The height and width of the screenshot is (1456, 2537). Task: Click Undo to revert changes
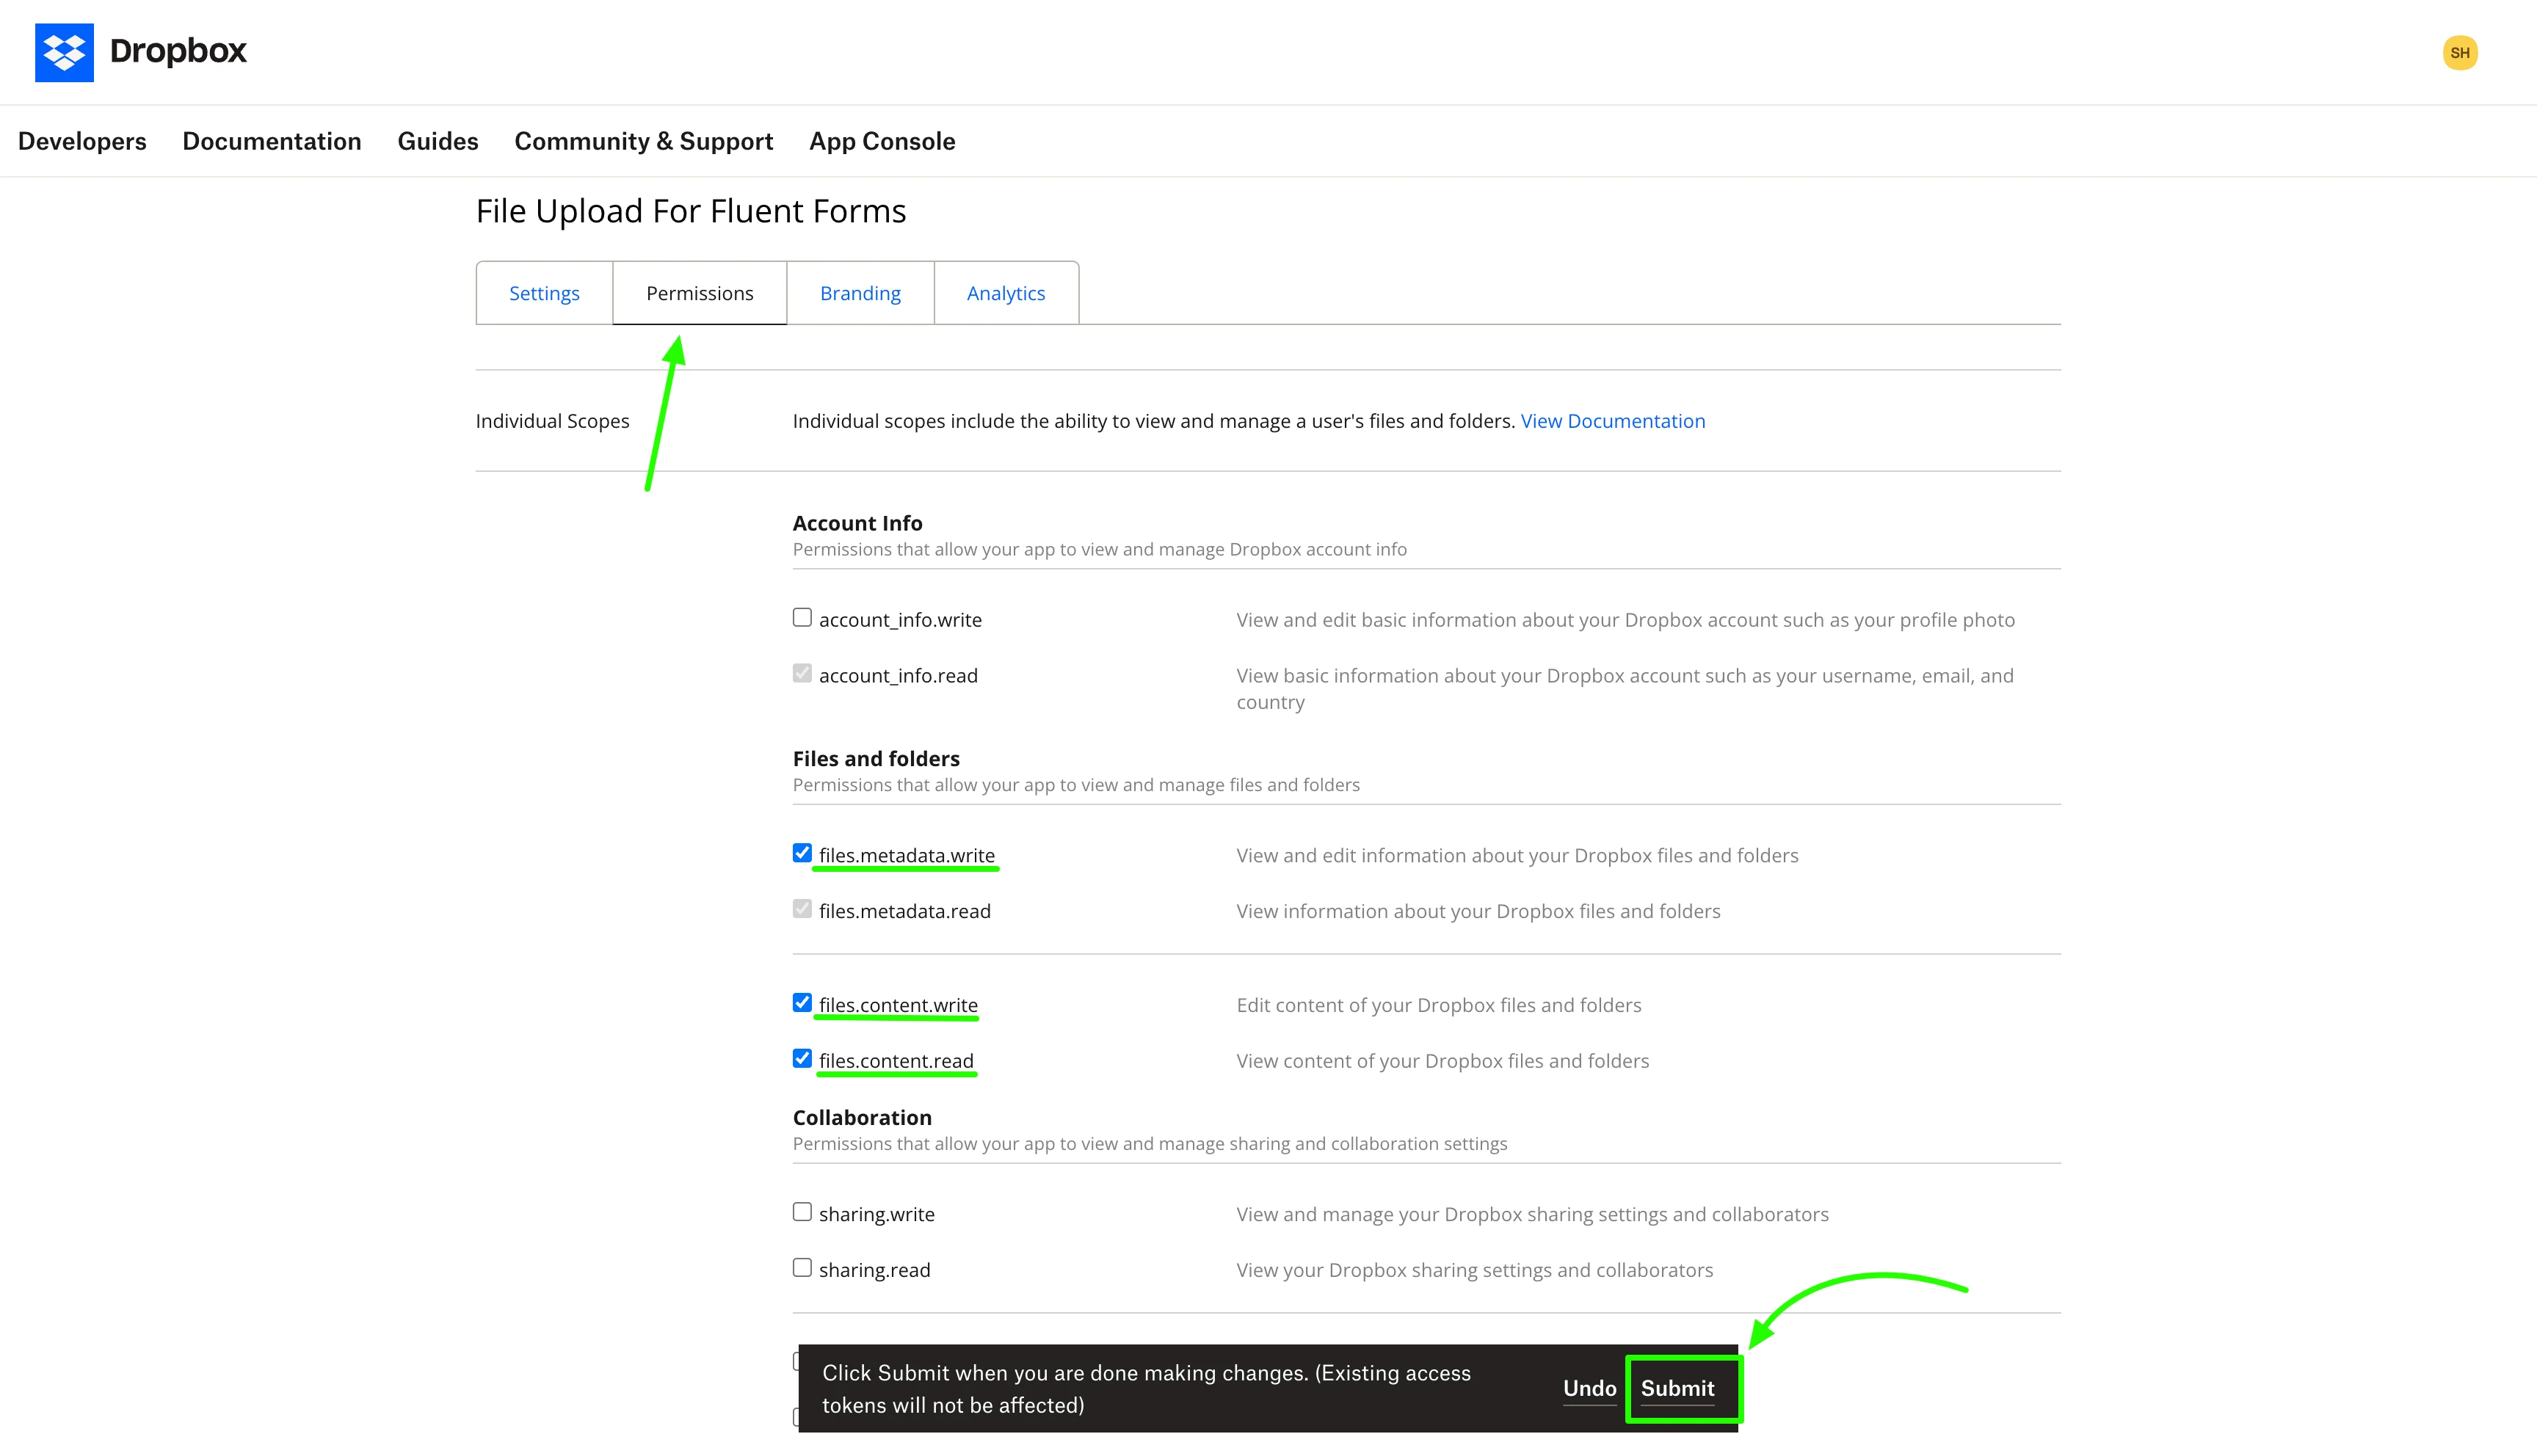click(x=1589, y=1388)
